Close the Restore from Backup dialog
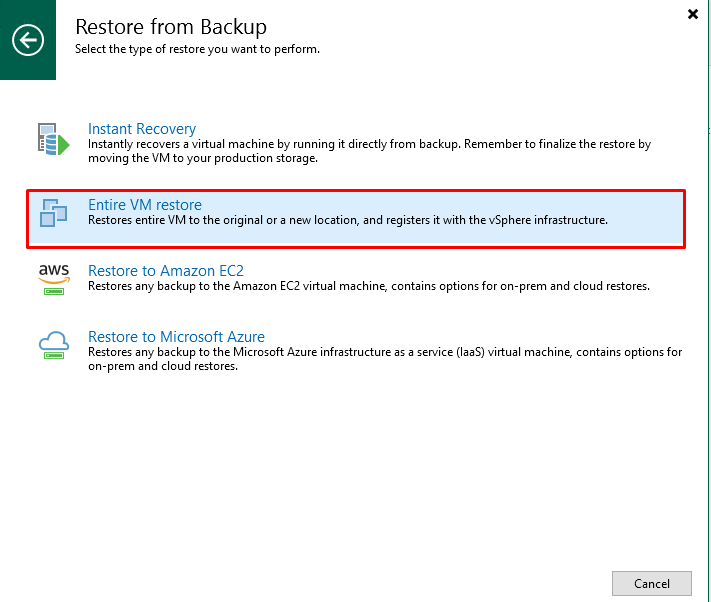The width and height of the screenshot is (711, 602). click(692, 14)
